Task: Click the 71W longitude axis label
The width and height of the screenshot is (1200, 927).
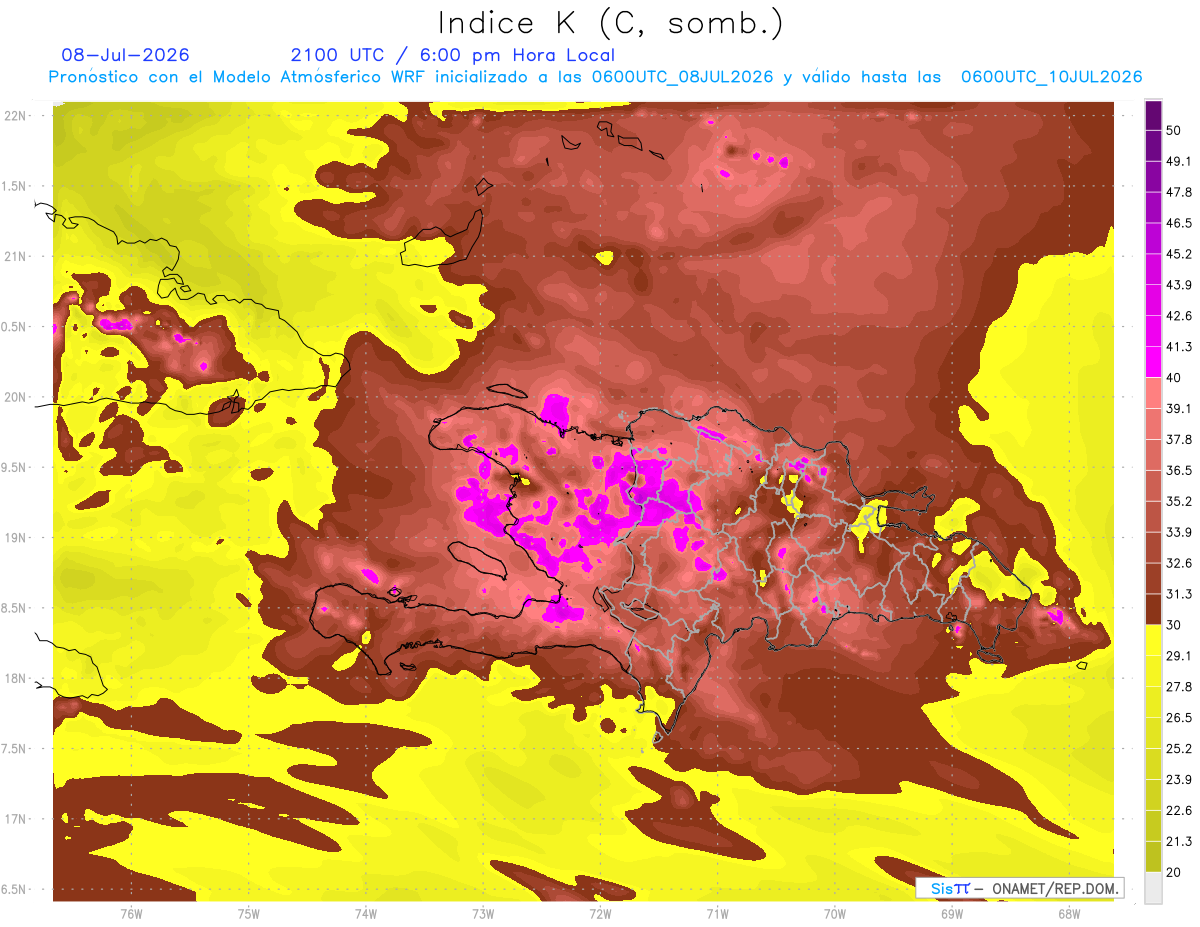Action: point(717,914)
